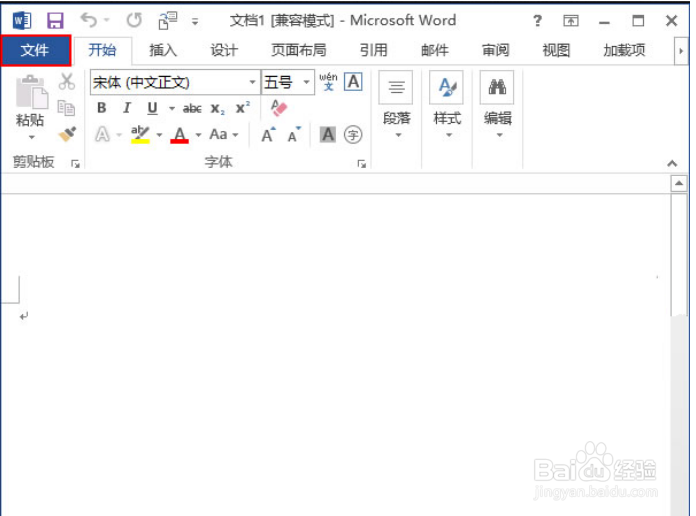This screenshot has height=516, width=696.
Task: Switch to the 视图 (View) tab
Action: pos(556,50)
